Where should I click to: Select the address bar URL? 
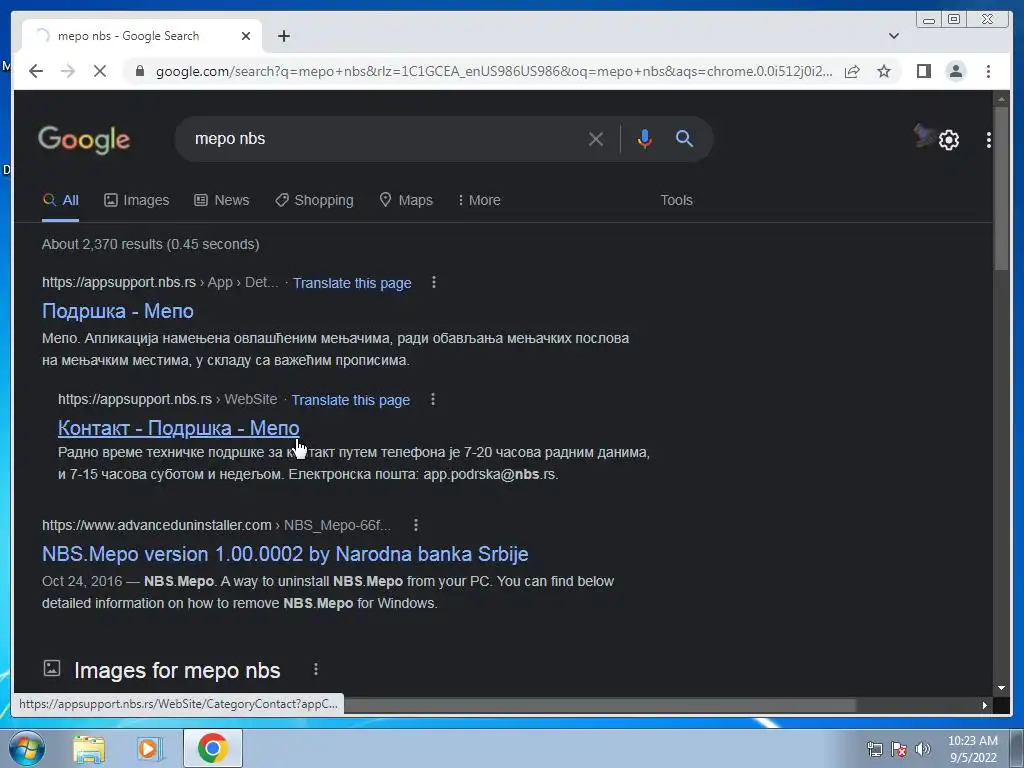click(494, 71)
